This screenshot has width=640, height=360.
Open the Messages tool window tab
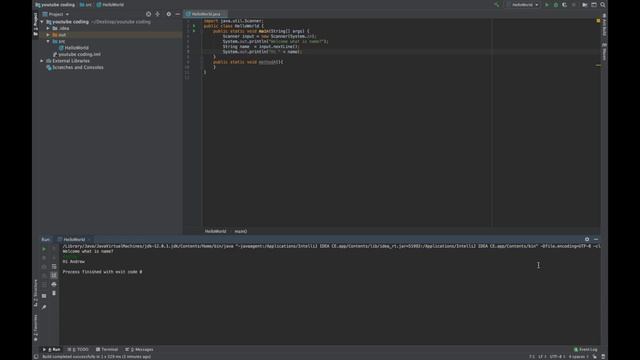140,349
